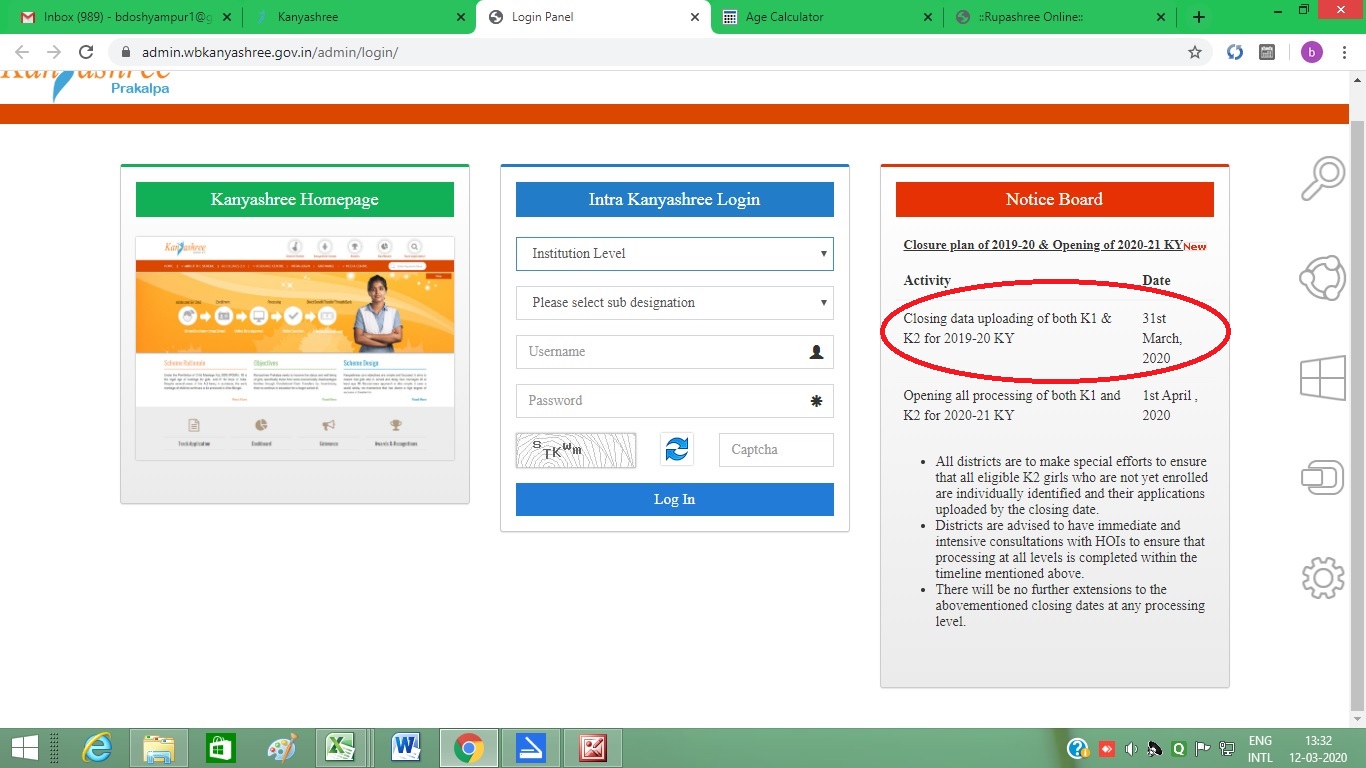This screenshot has width=1366, height=768.
Task: Open the help question mark tray icon
Action: click(x=1077, y=749)
